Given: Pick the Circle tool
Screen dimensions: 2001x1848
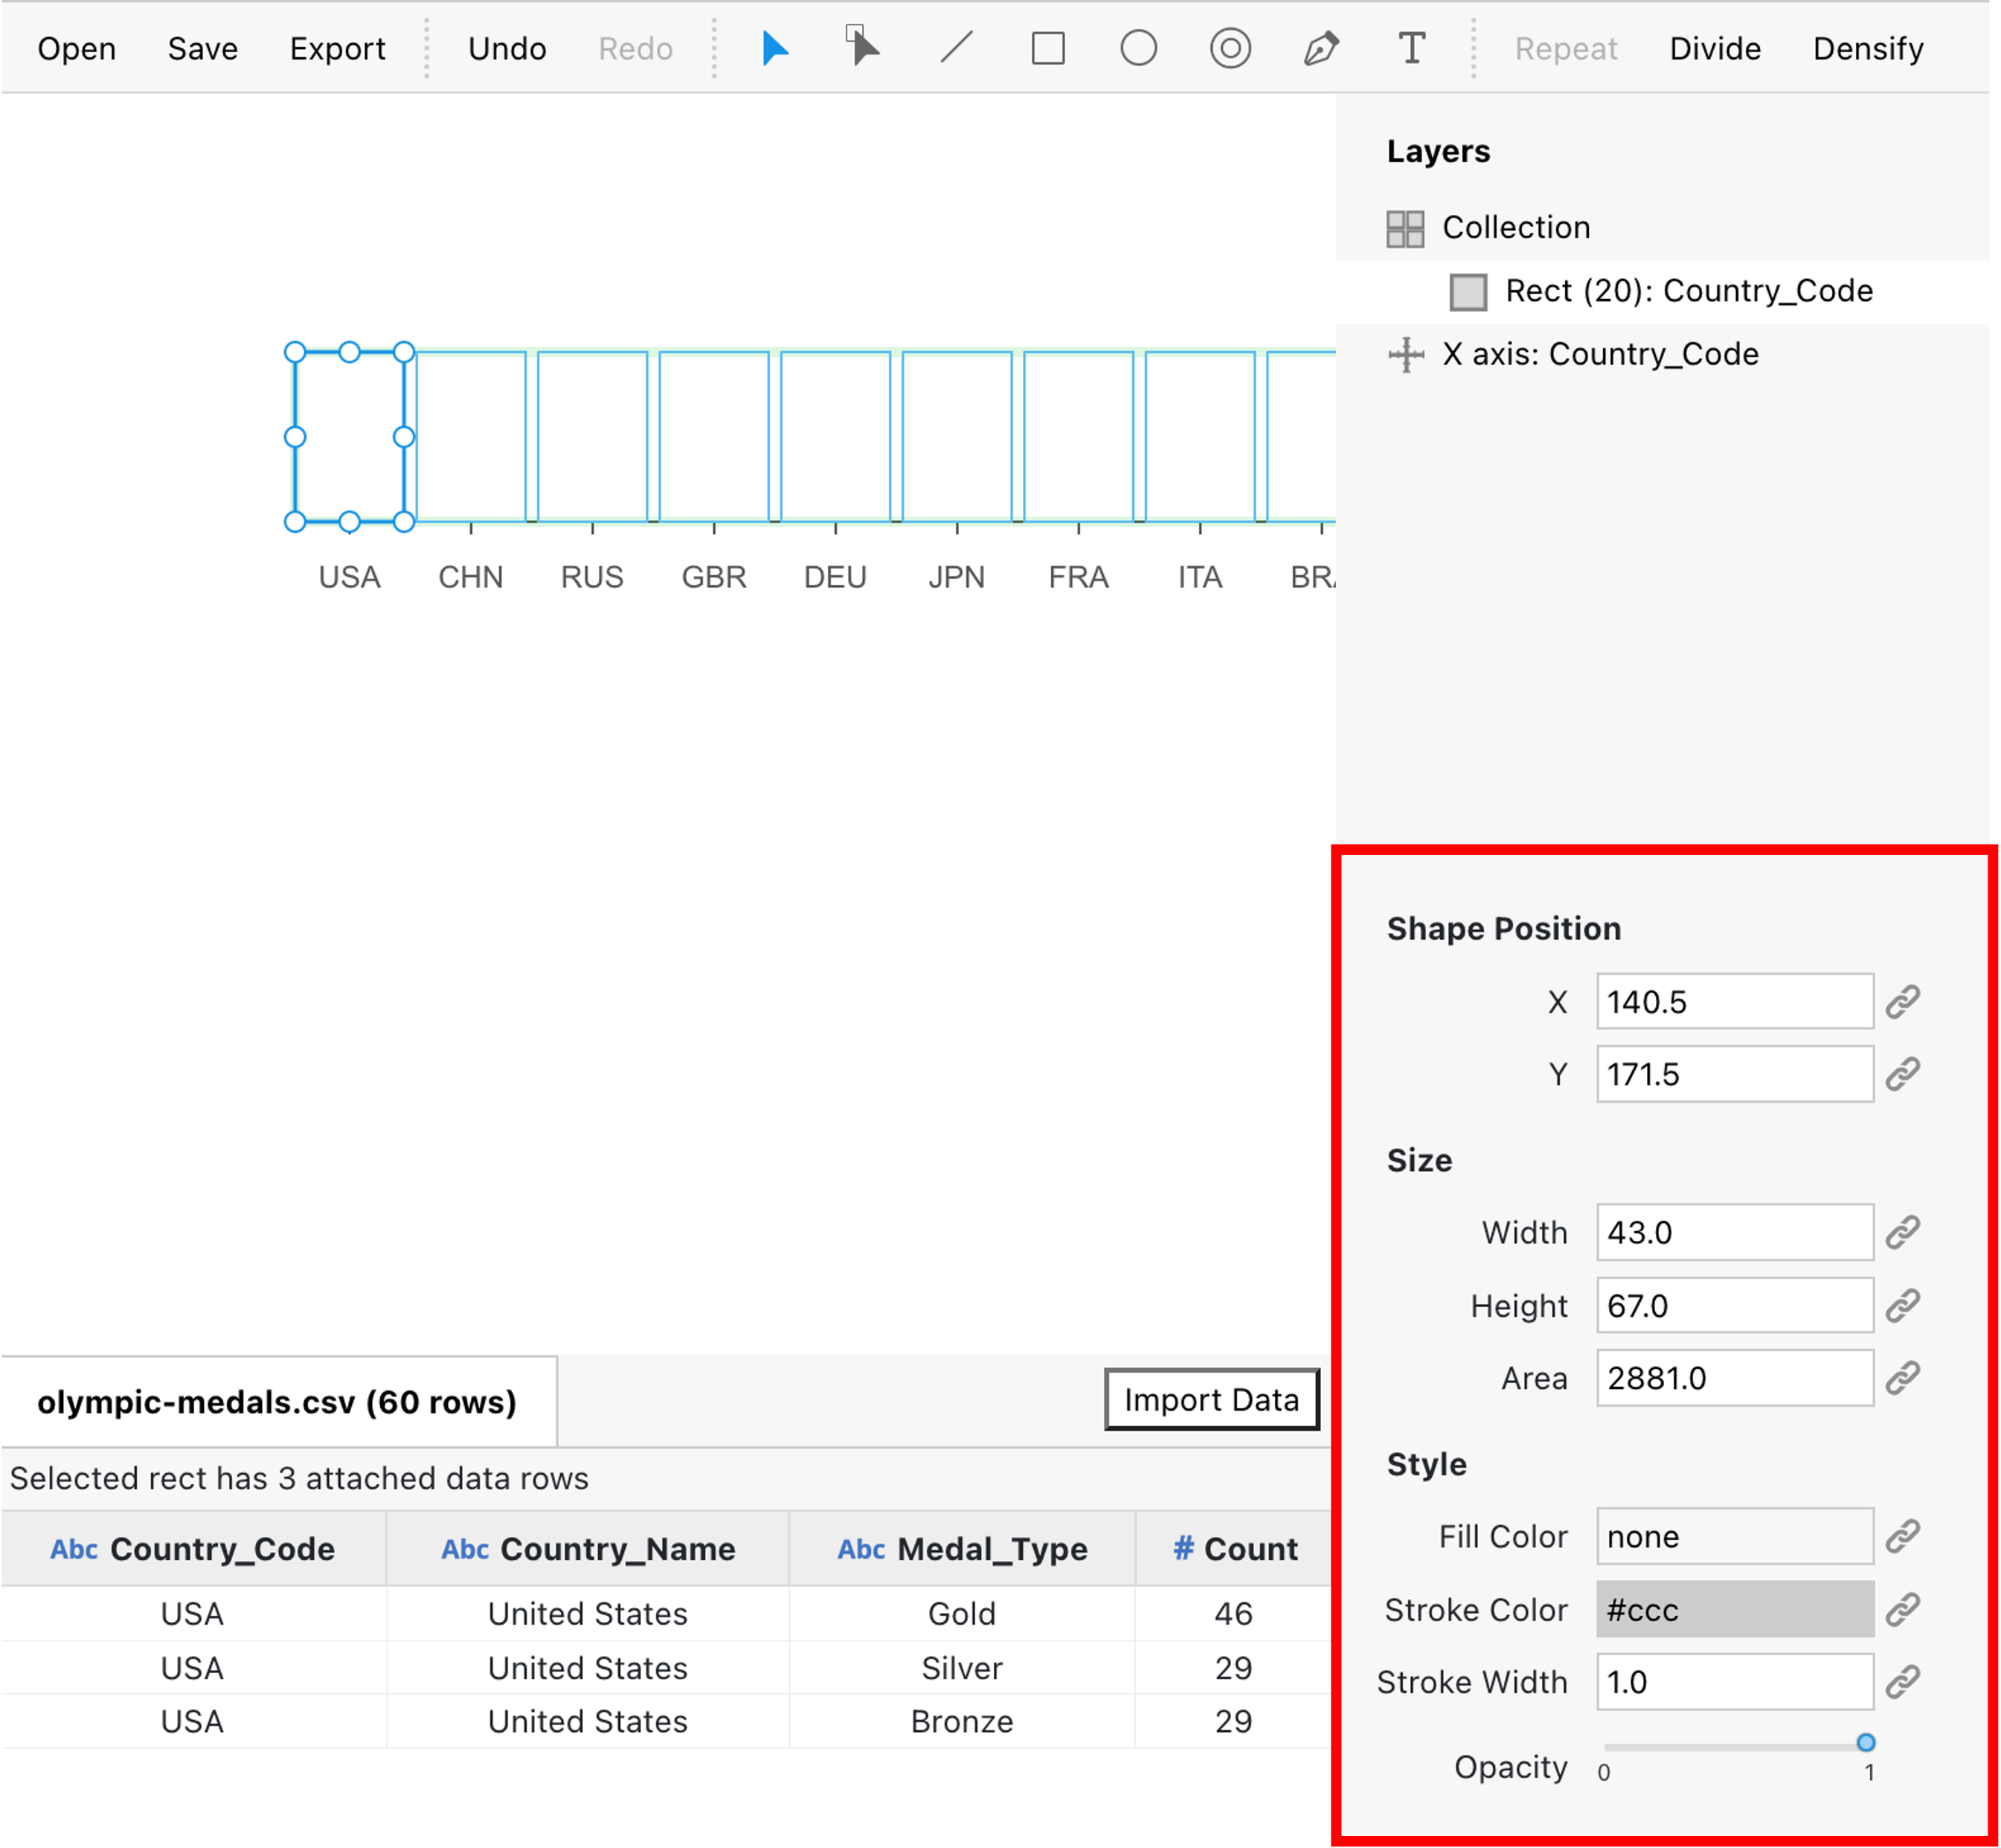Looking at the screenshot, I should pos(1138,48).
